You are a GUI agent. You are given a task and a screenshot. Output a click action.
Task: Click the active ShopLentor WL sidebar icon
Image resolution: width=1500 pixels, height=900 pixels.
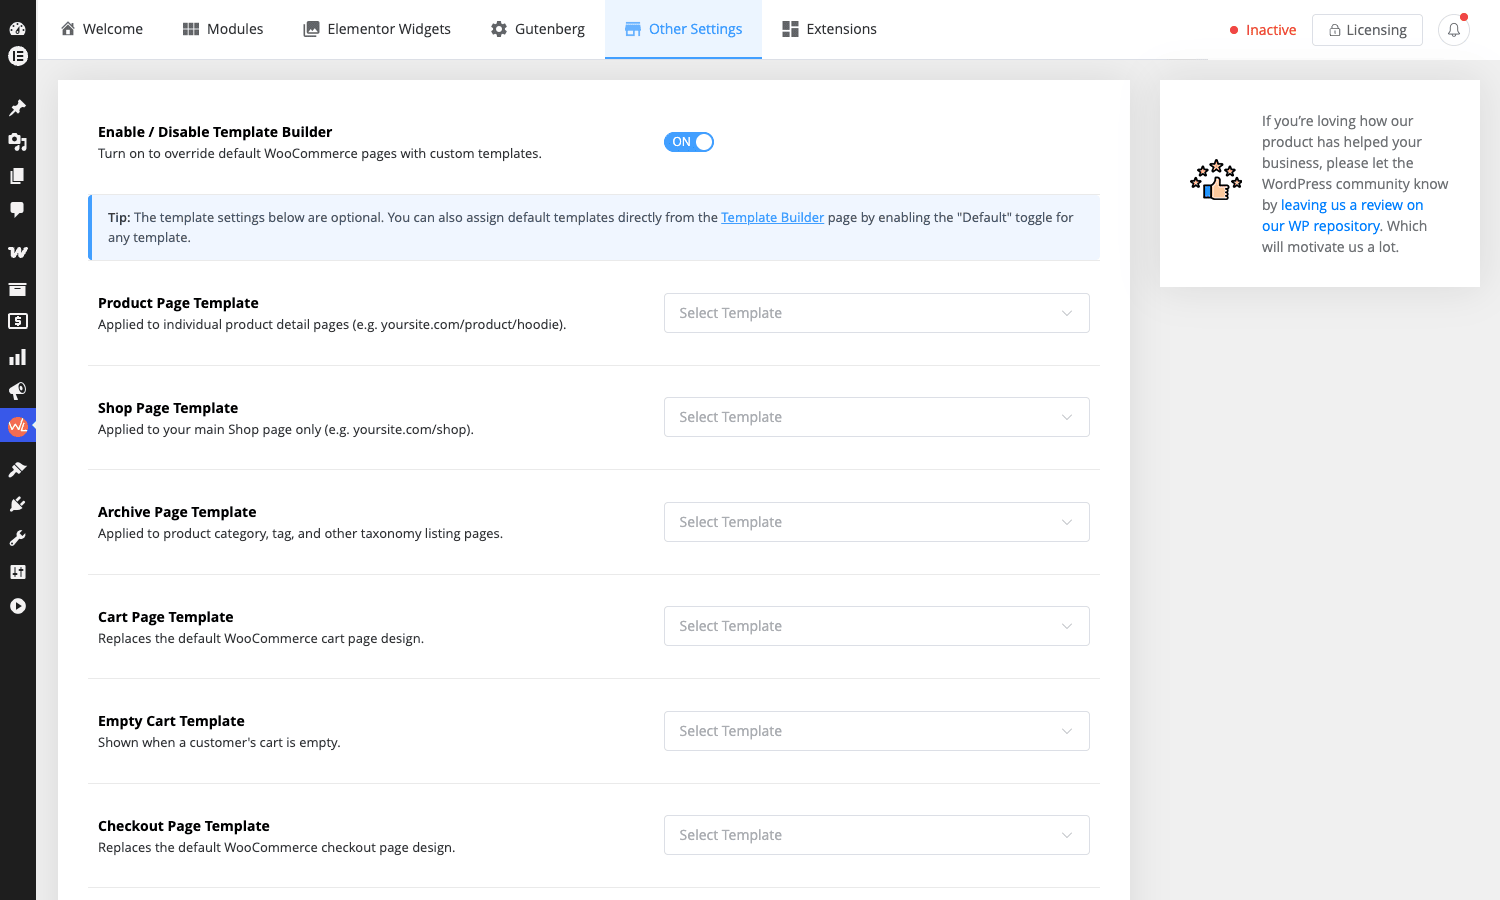click(17, 426)
